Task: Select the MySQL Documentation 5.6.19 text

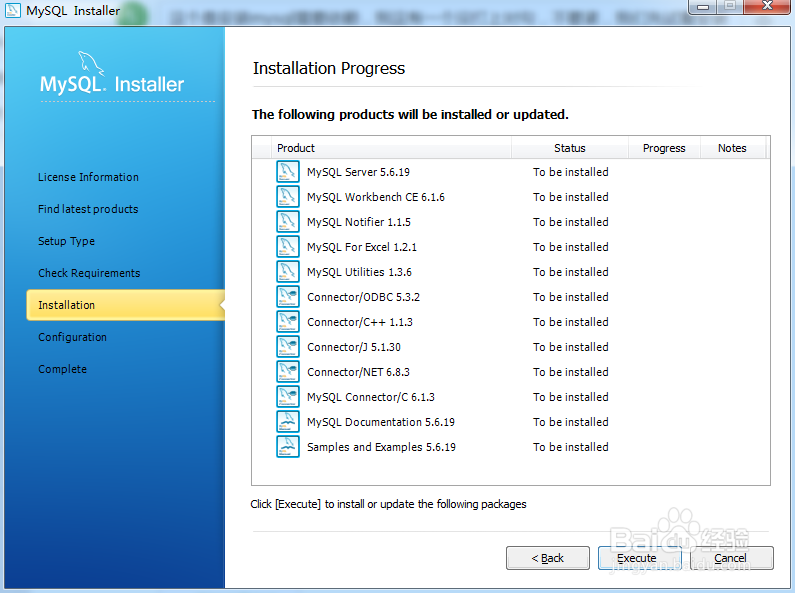Action: pos(381,422)
